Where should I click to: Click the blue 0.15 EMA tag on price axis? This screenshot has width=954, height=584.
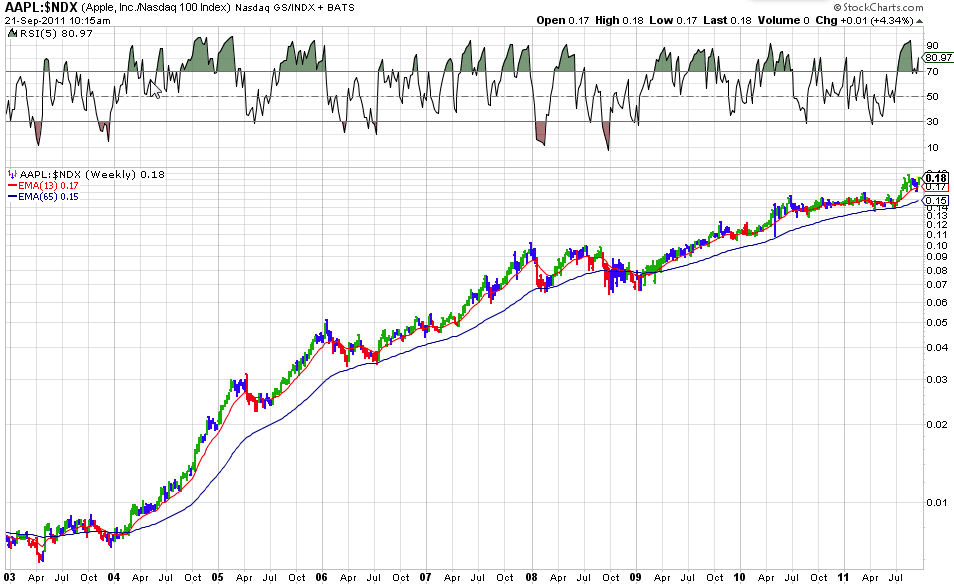936,201
